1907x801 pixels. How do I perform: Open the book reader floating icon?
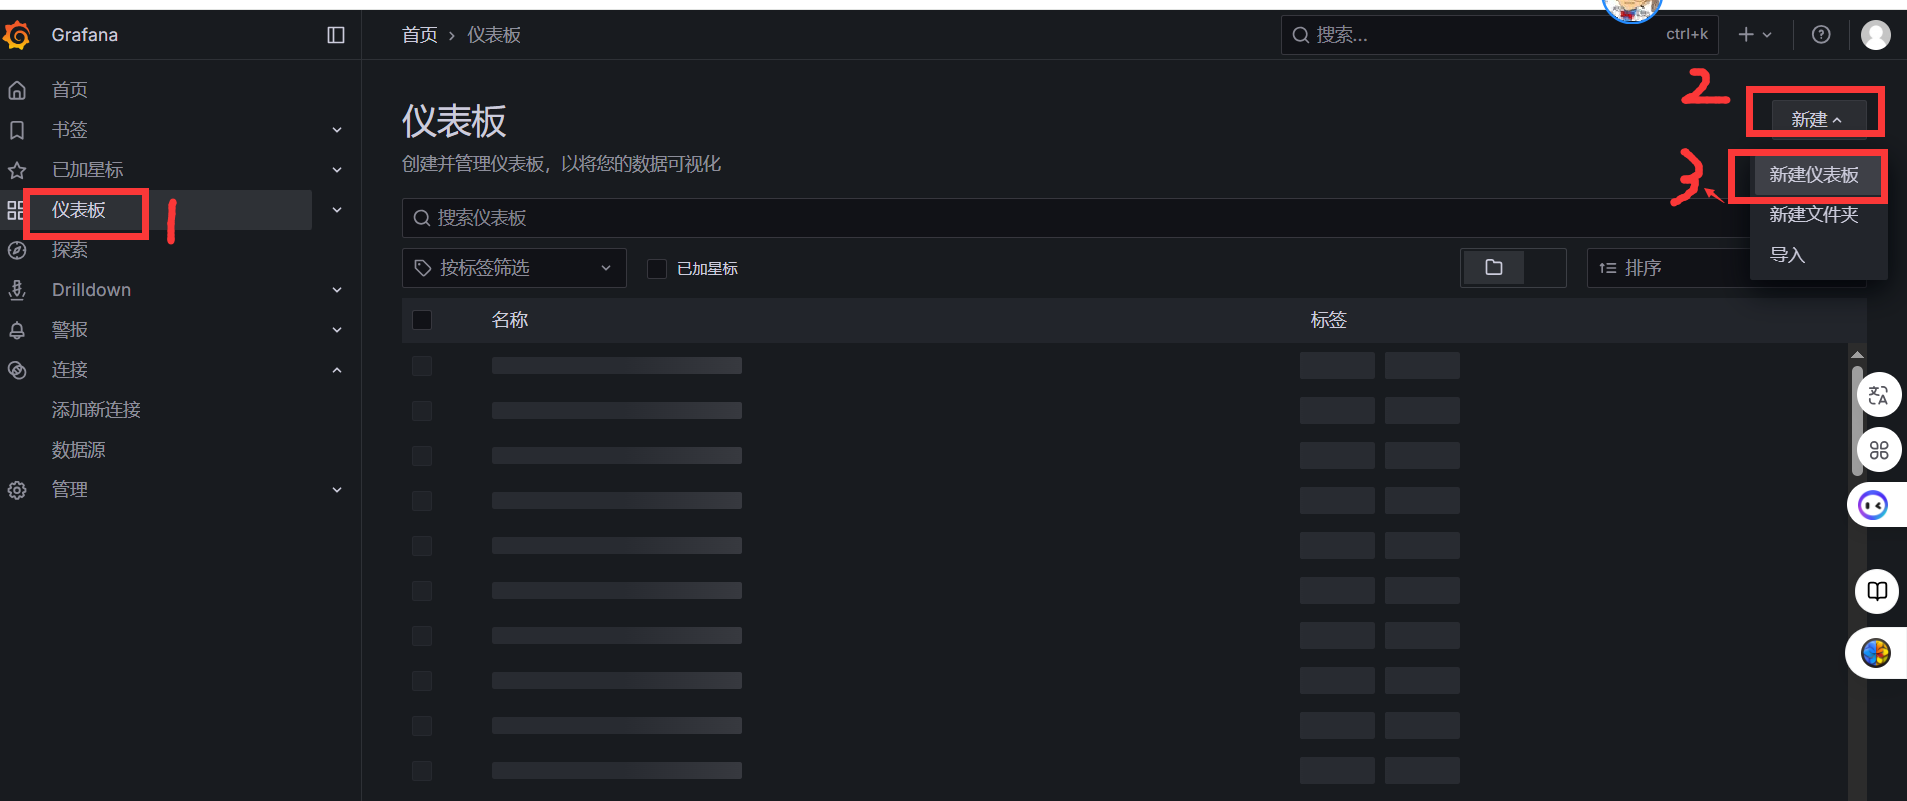coord(1877,591)
